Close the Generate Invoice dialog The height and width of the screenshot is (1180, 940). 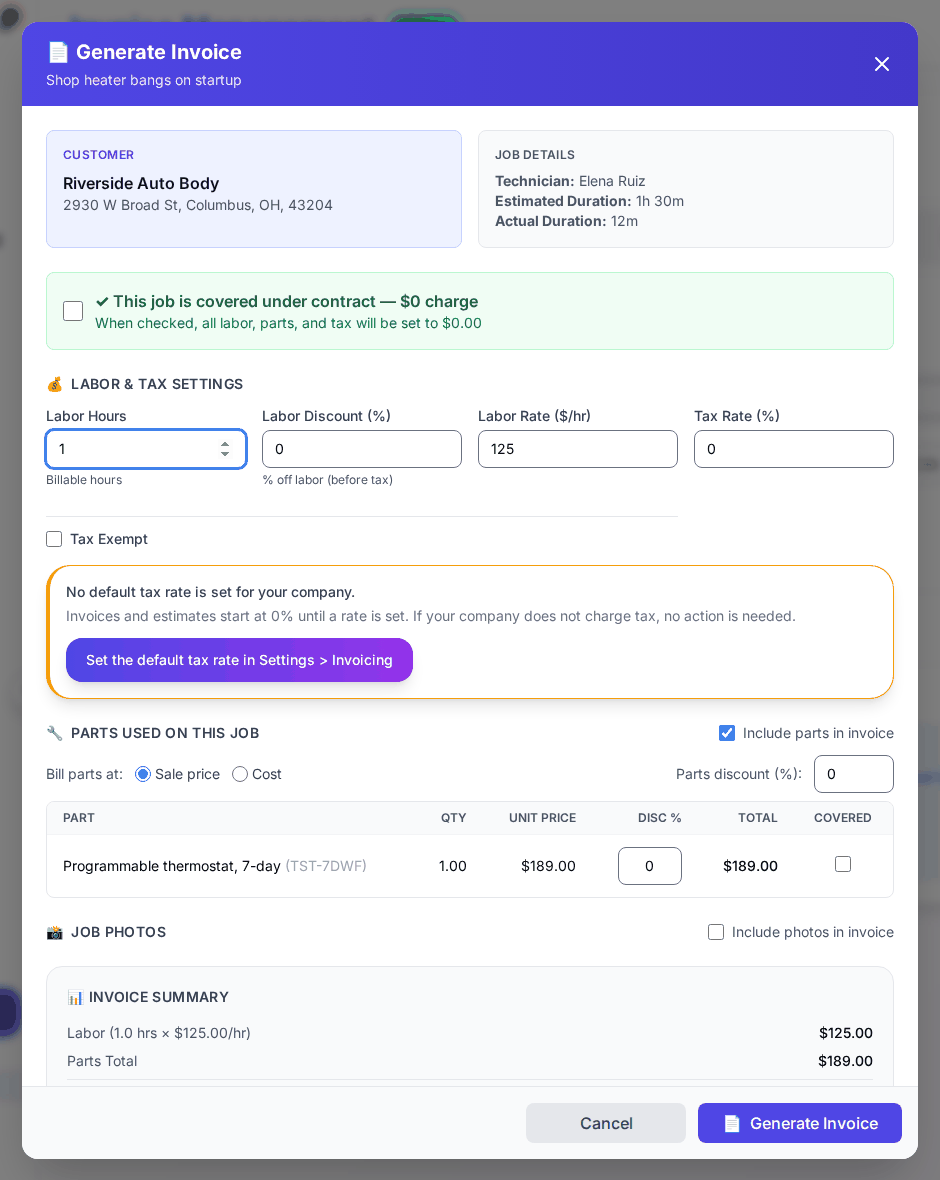[881, 64]
